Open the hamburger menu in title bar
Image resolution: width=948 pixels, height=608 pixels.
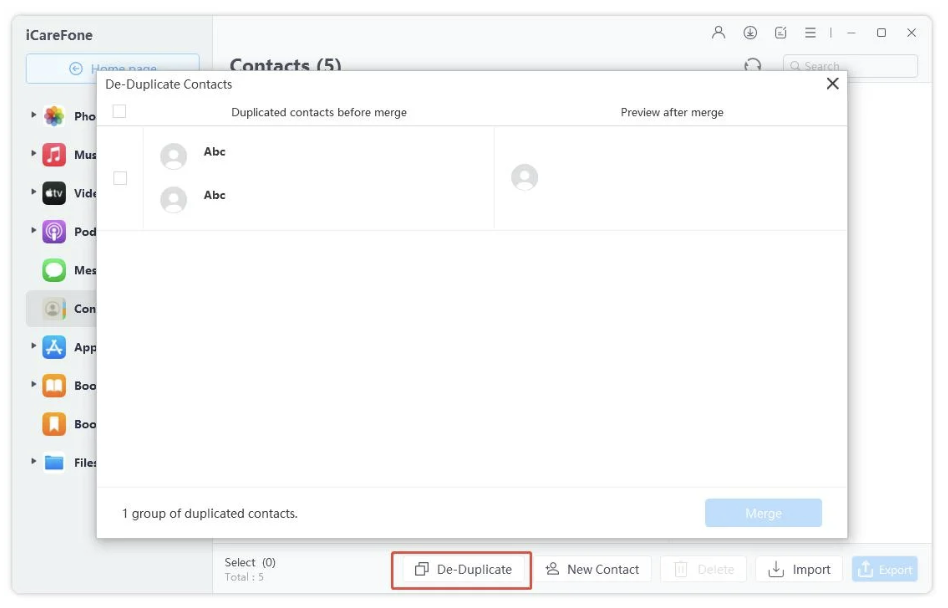pyautogui.click(x=810, y=33)
